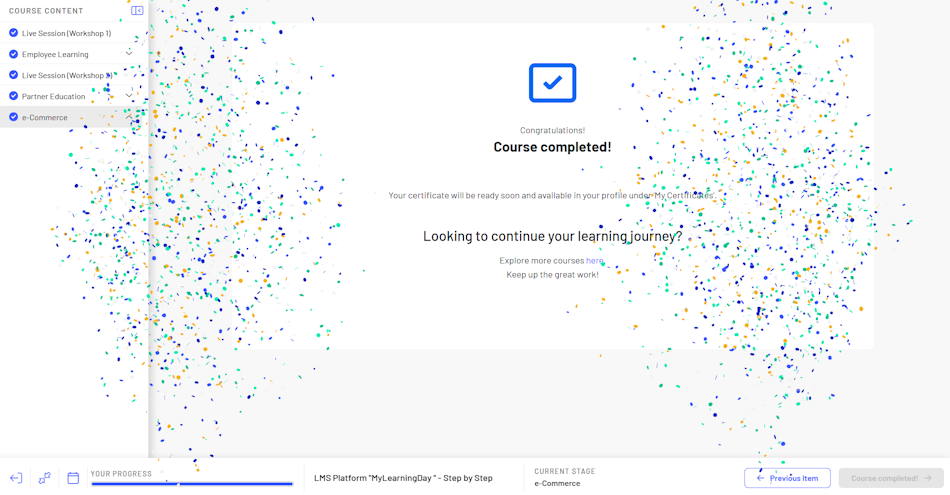Open Live Session (Workshop 1) item
Viewport: 950px width, 495px height.
pos(67,33)
